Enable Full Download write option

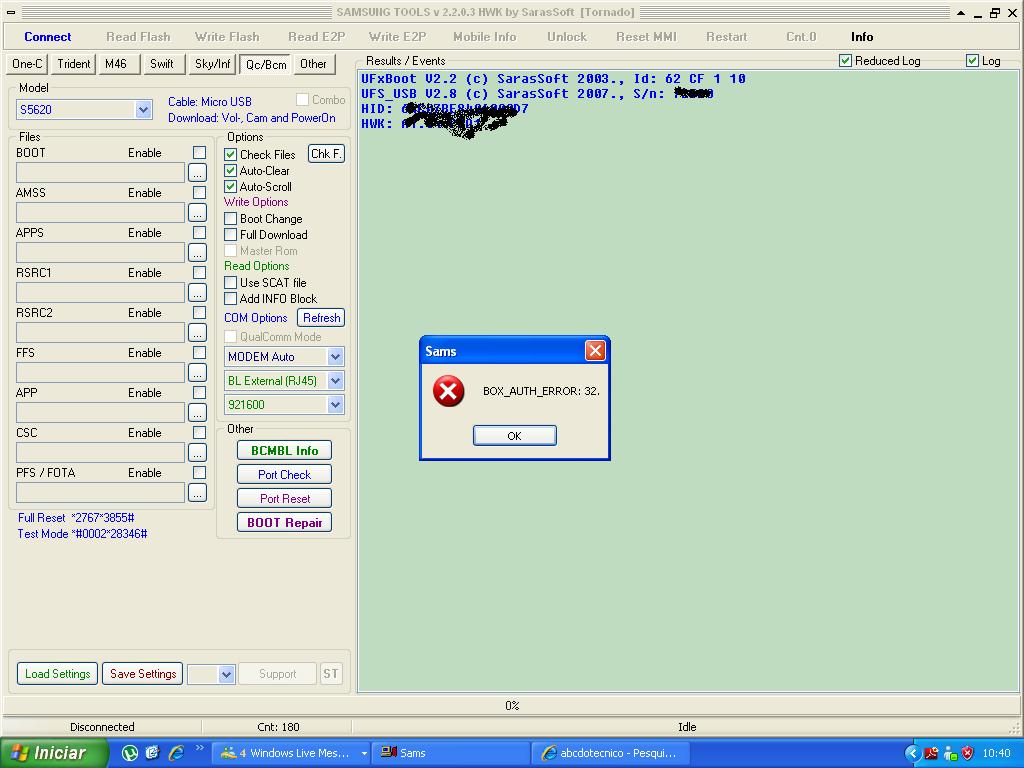[231, 234]
